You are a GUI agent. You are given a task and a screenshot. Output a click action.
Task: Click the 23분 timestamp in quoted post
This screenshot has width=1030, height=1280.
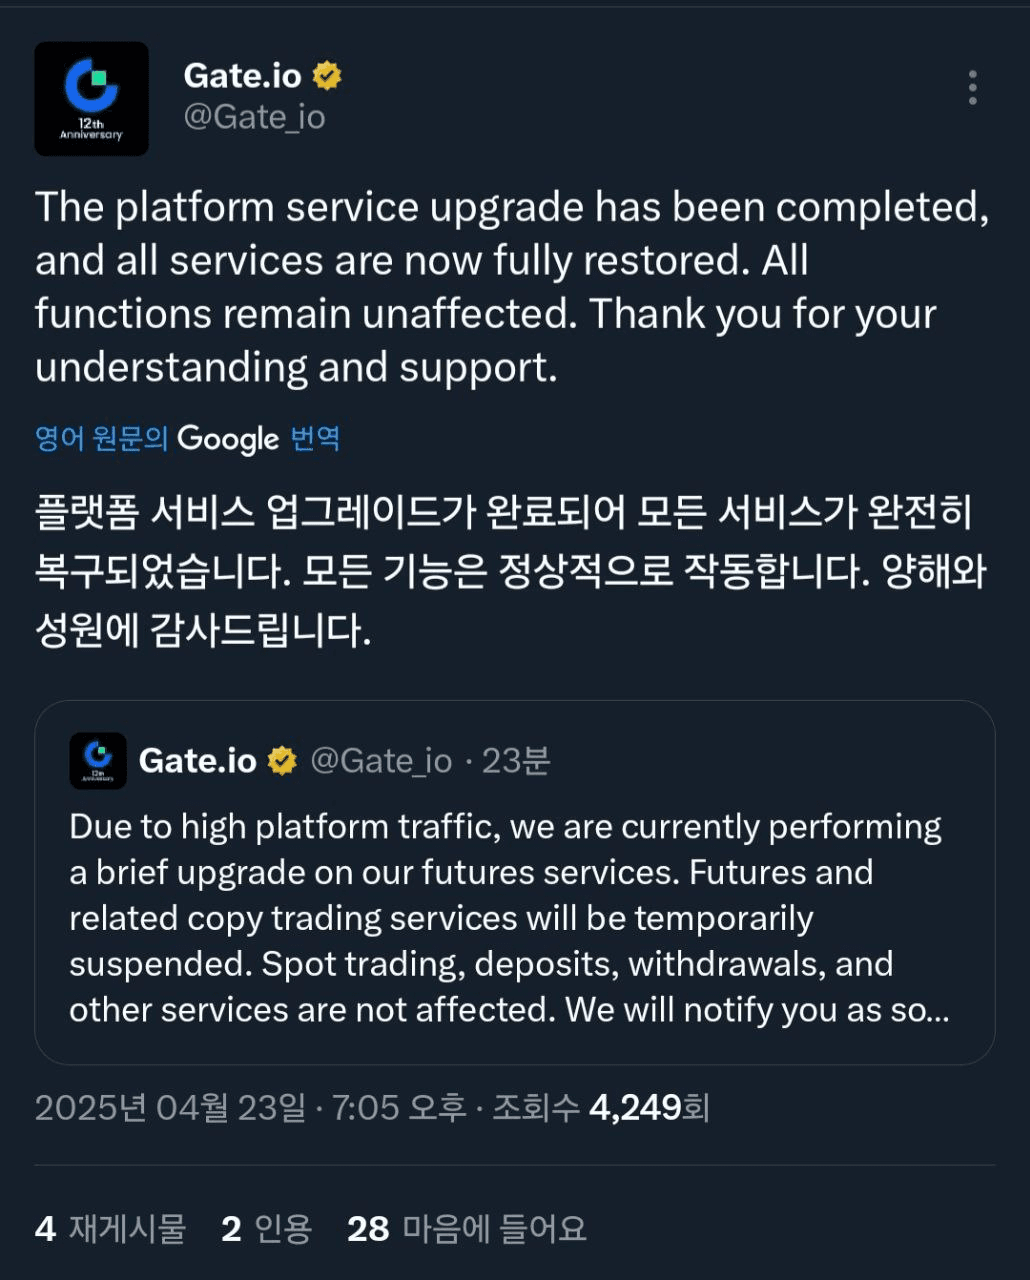coord(516,761)
